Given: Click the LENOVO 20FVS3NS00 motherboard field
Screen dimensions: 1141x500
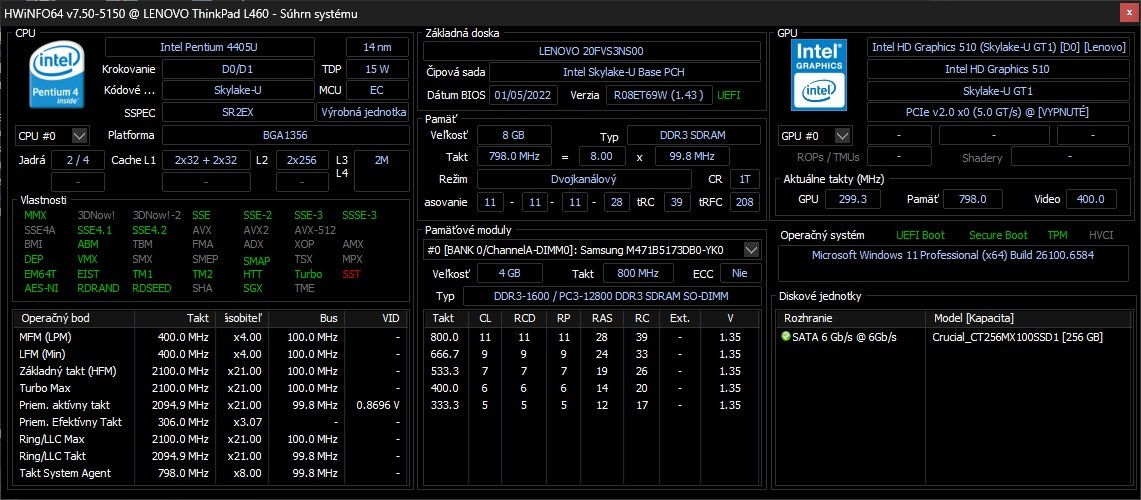Looking at the screenshot, I should coord(590,51).
